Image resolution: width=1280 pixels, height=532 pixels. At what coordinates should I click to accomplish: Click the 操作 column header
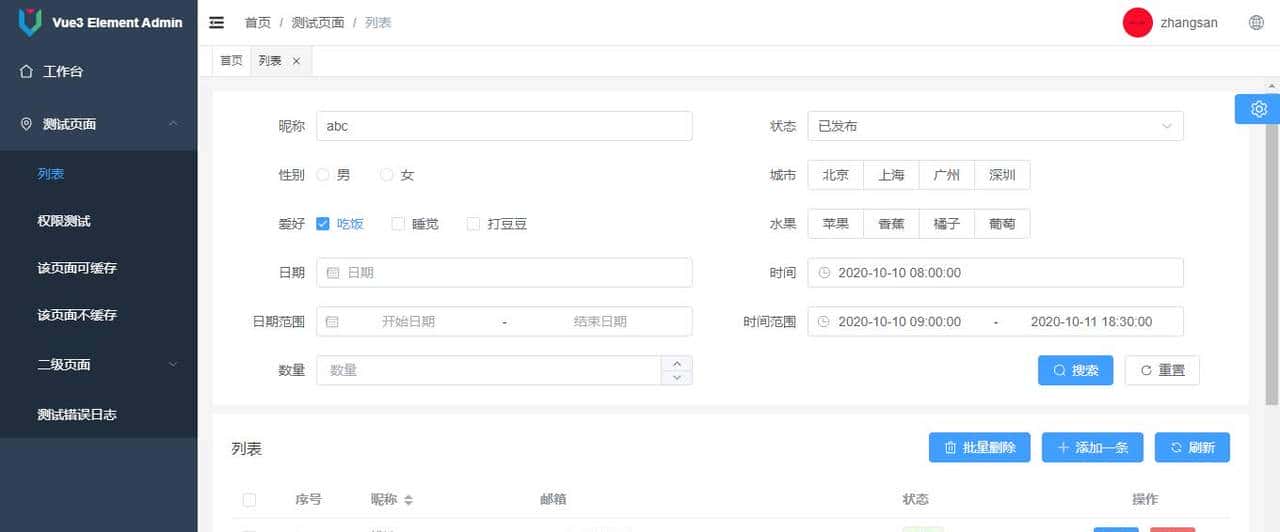1145,500
